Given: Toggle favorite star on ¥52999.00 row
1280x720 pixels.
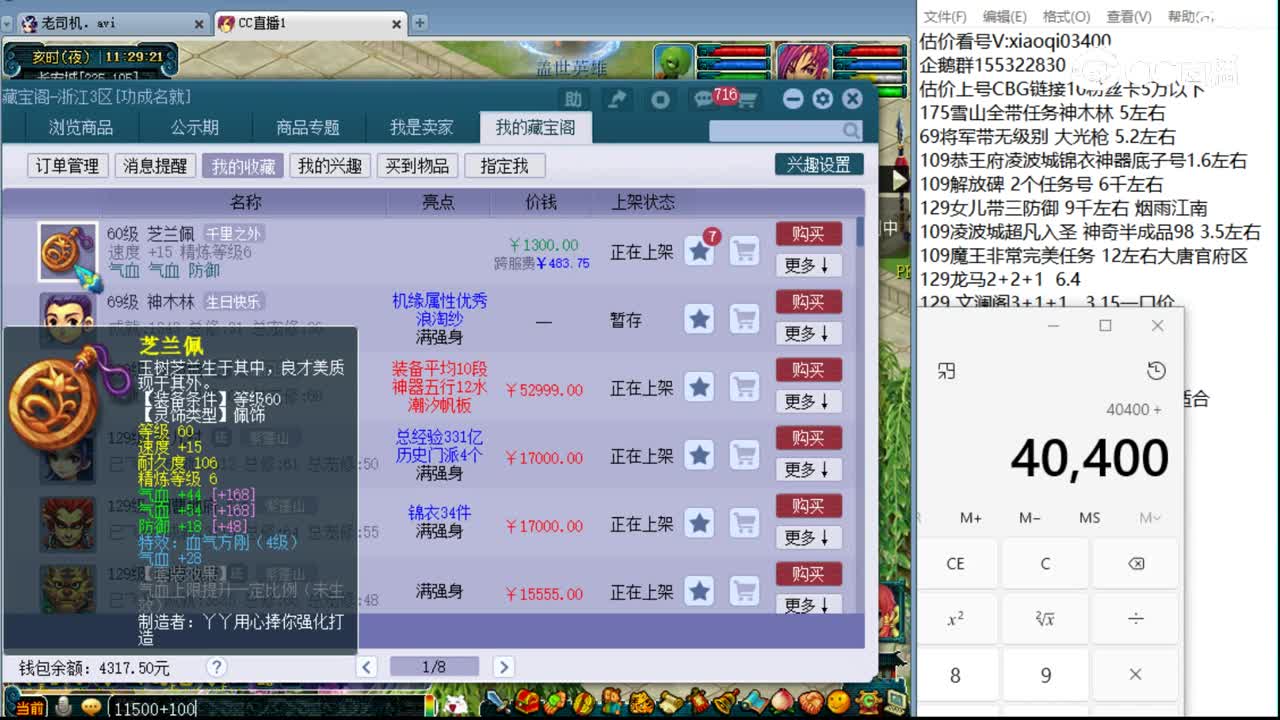Looking at the screenshot, I should coord(699,387).
